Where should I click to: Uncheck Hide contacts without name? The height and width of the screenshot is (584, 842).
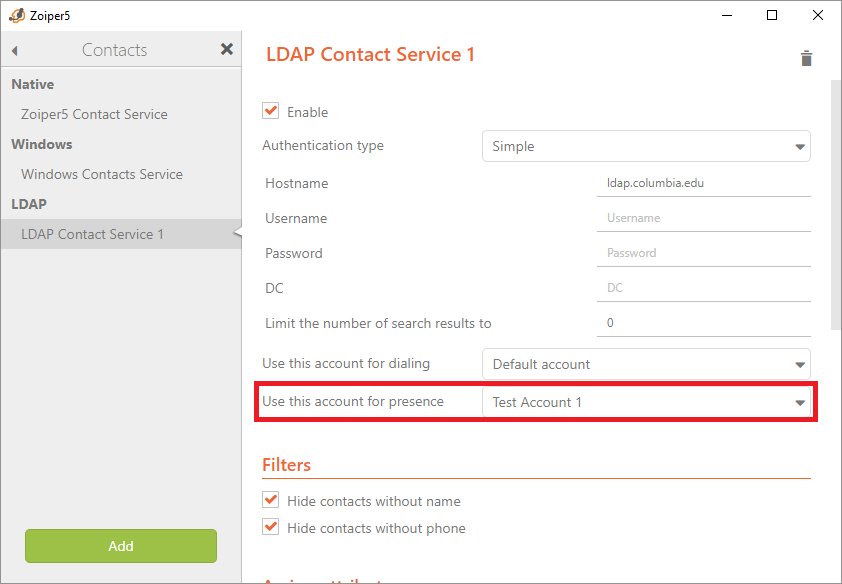(271, 500)
